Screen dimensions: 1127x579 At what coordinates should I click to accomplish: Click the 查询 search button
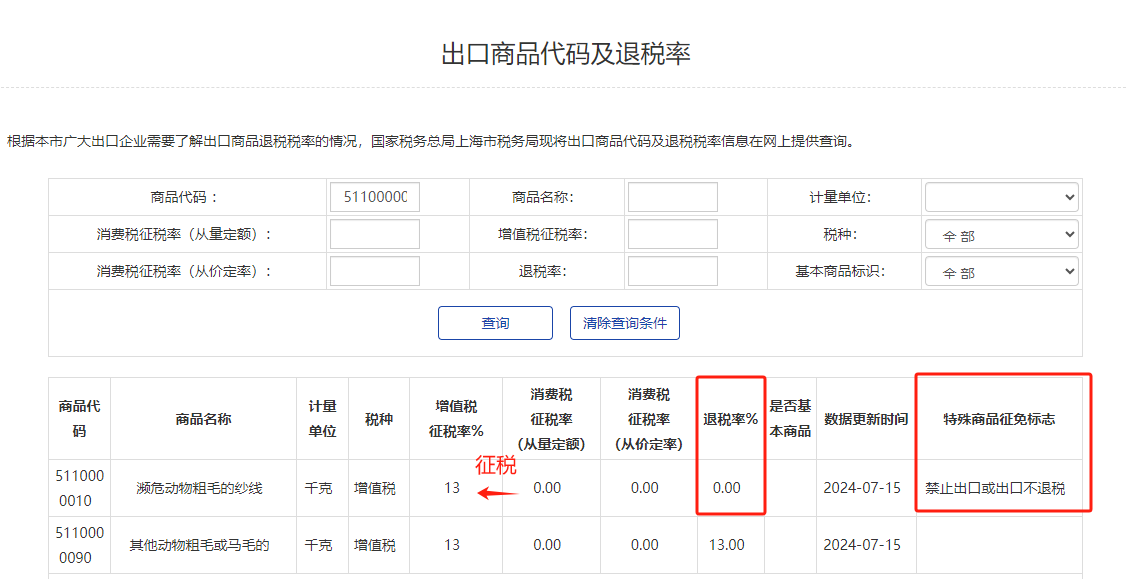tap(495, 323)
